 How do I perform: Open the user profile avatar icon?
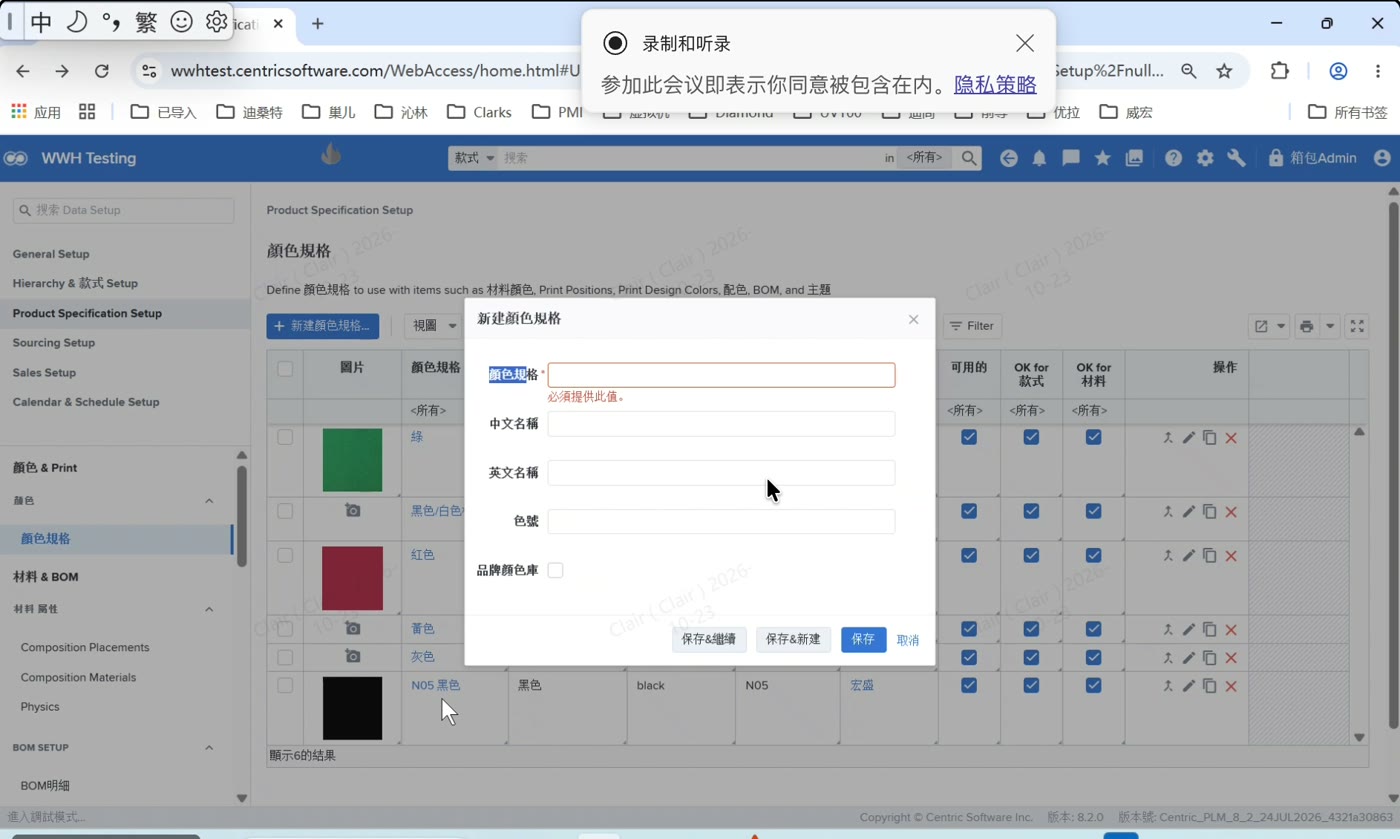1382,158
